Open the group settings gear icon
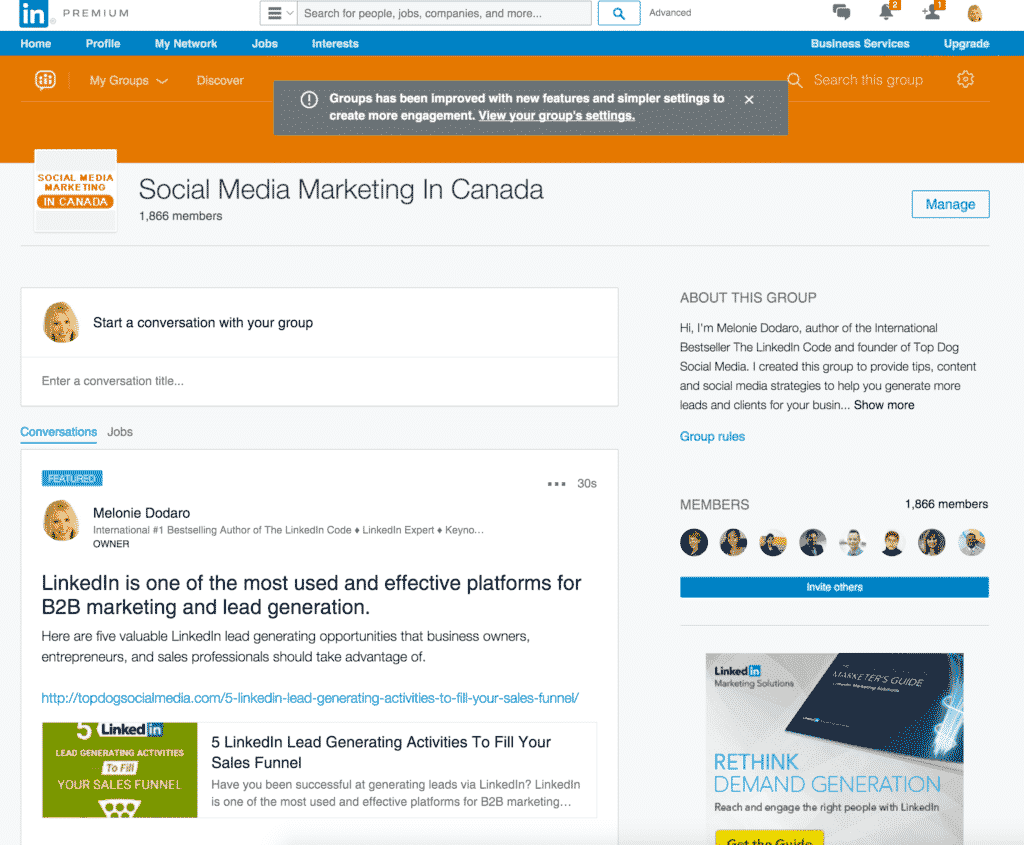This screenshot has width=1024, height=845. [965, 80]
